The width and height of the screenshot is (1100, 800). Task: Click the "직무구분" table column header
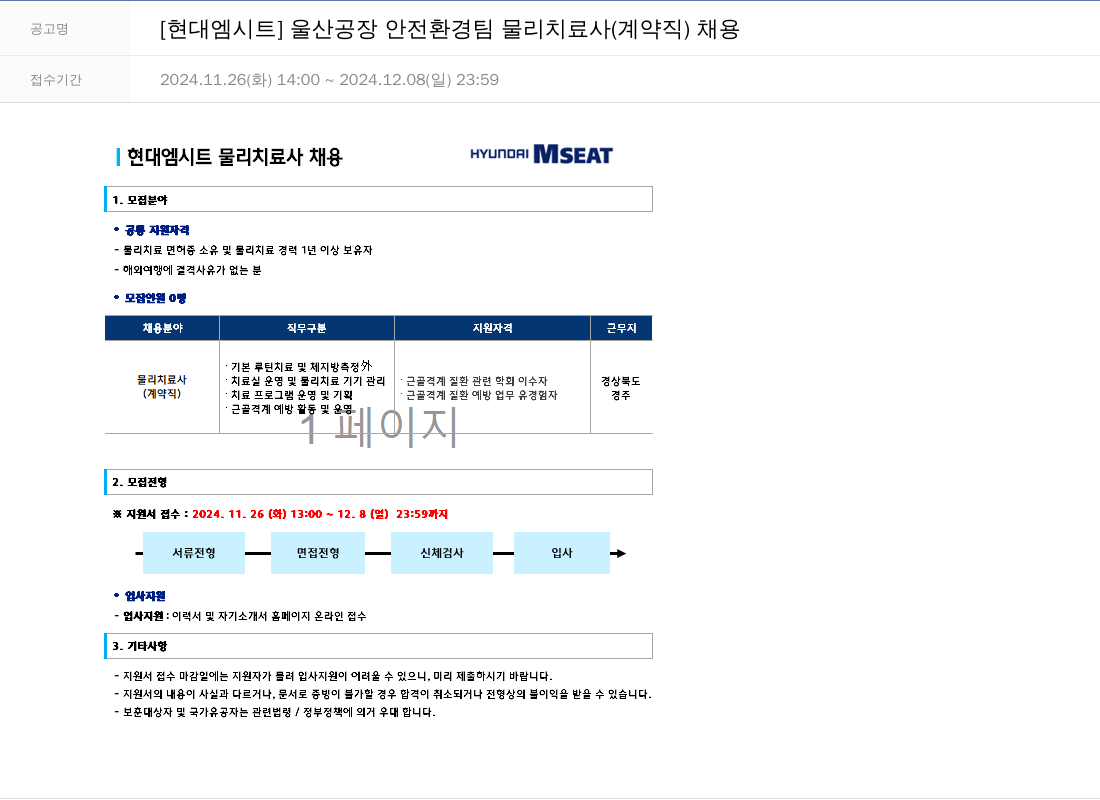click(x=307, y=328)
